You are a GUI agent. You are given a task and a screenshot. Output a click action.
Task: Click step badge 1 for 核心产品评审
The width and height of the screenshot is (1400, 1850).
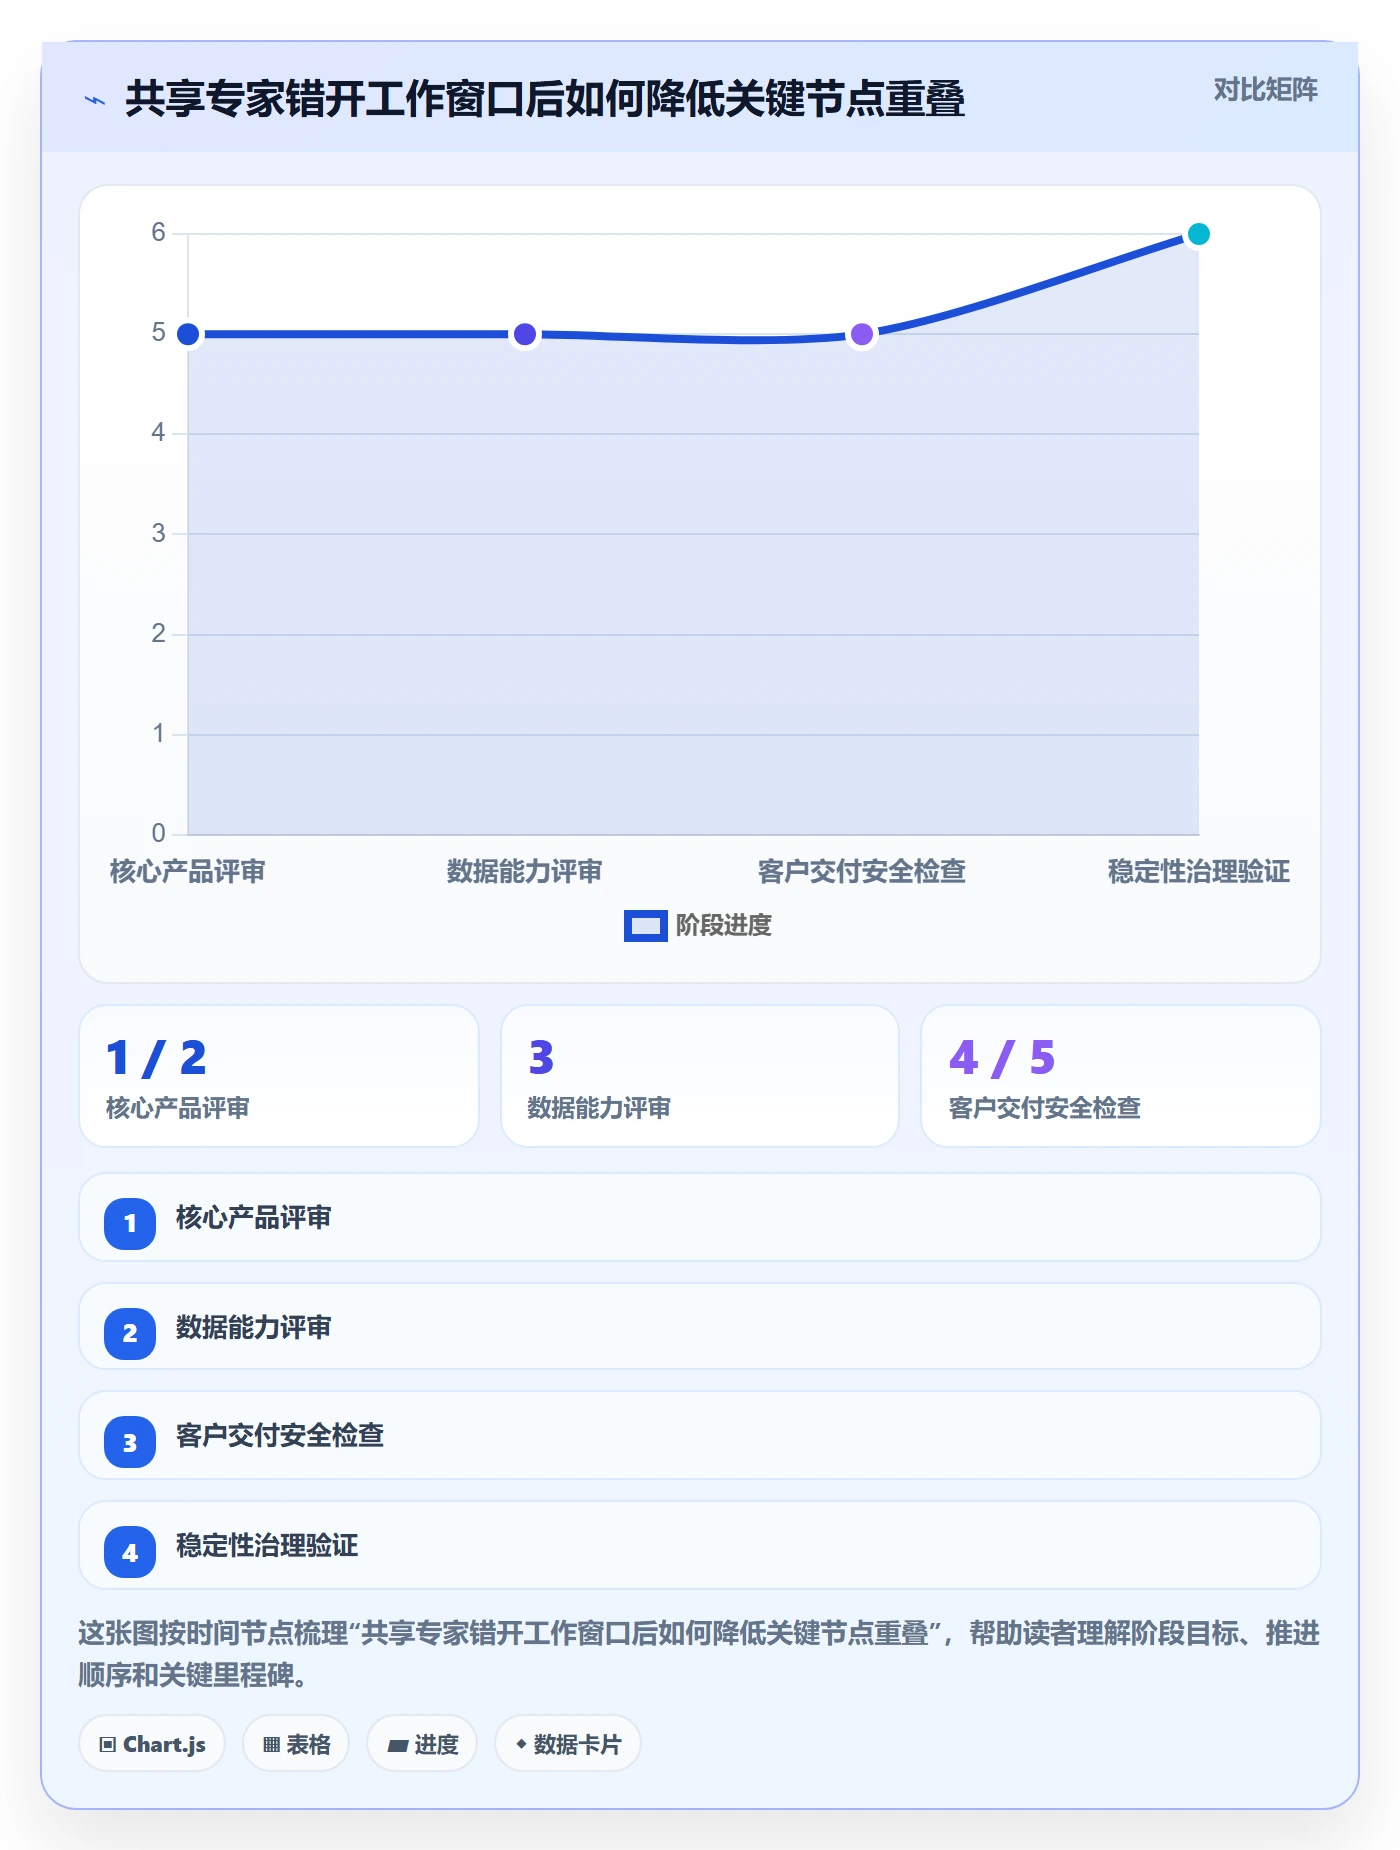pos(130,1223)
